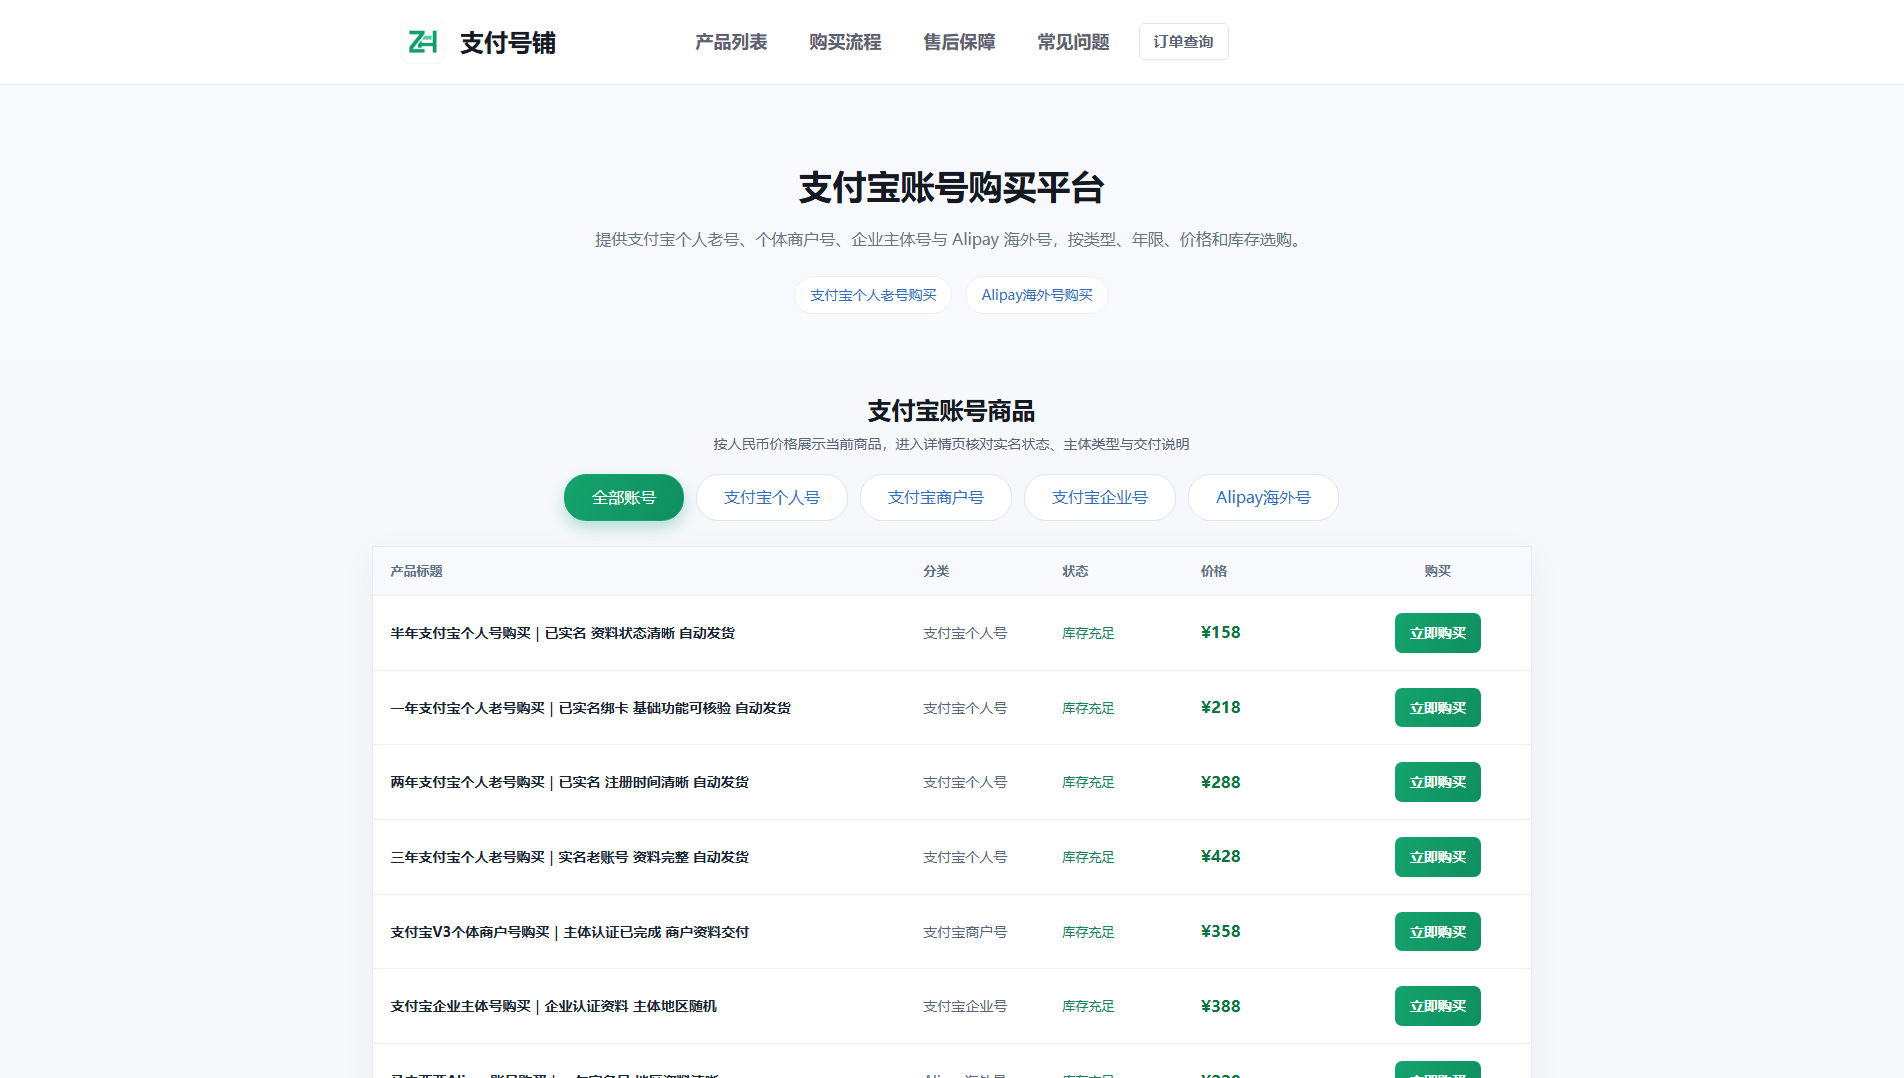Open the 产品列表 nav item
The image size is (1904, 1078).
(731, 42)
